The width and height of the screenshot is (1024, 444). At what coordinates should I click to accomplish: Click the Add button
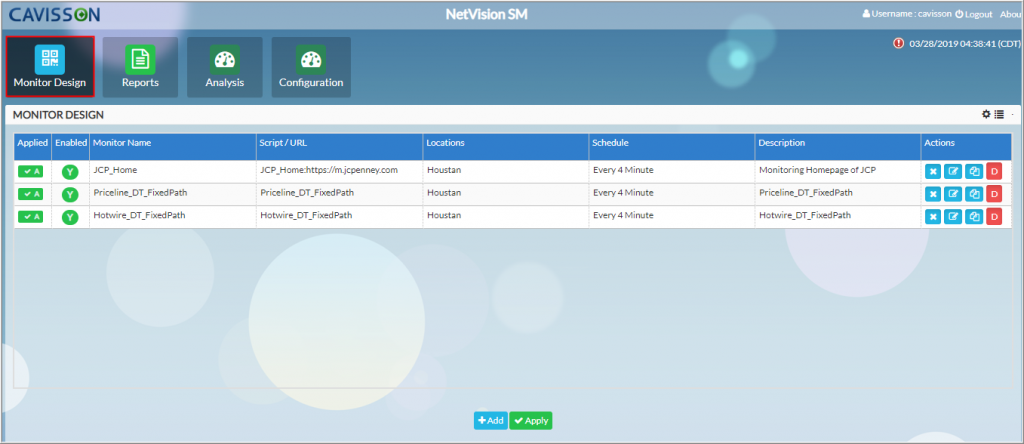490,421
